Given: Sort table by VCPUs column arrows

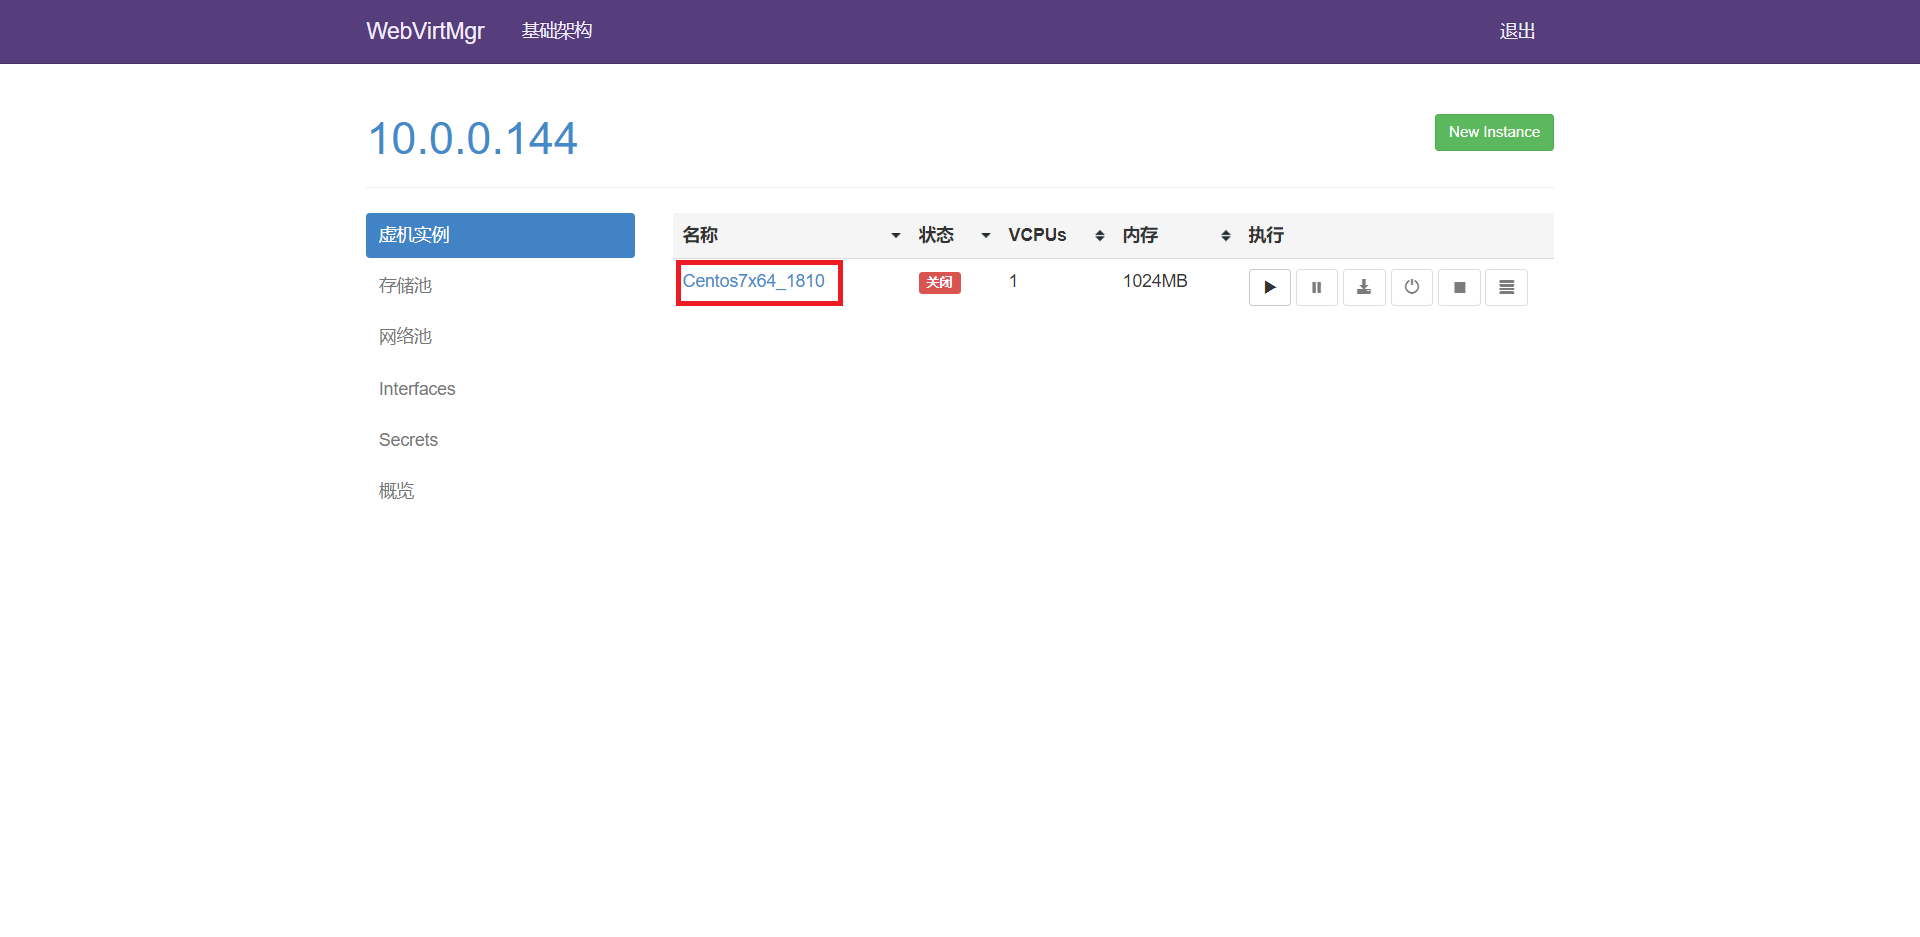Looking at the screenshot, I should coord(1099,236).
